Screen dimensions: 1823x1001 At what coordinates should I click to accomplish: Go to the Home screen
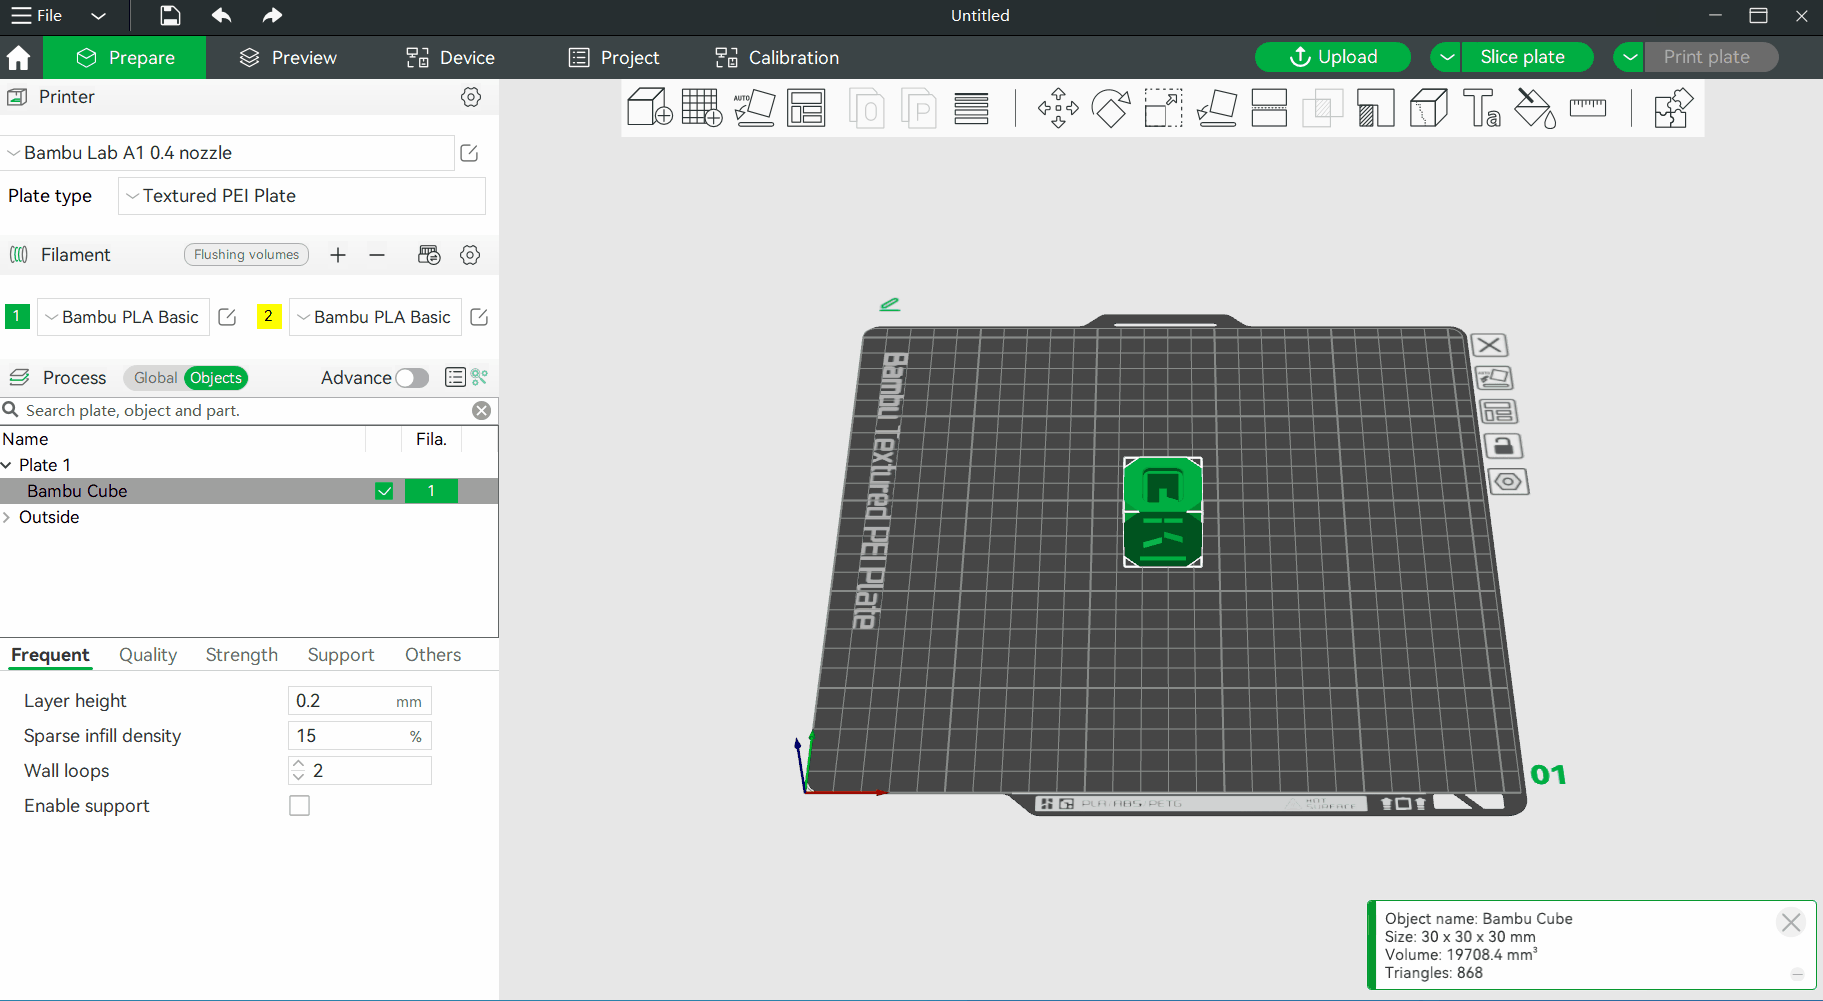(x=18, y=58)
